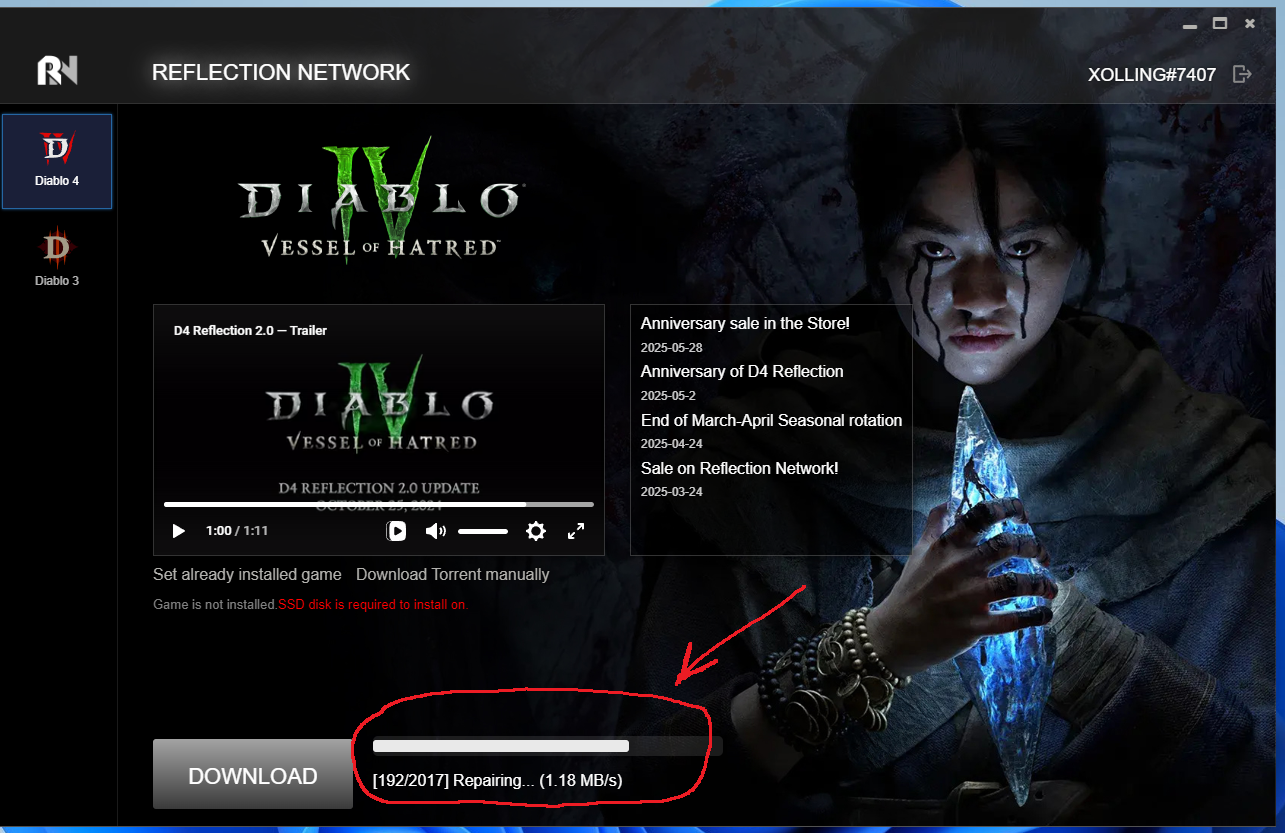This screenshot has height=833, width=1285.
Task: Click the repair progress bar
Action: 547,746
